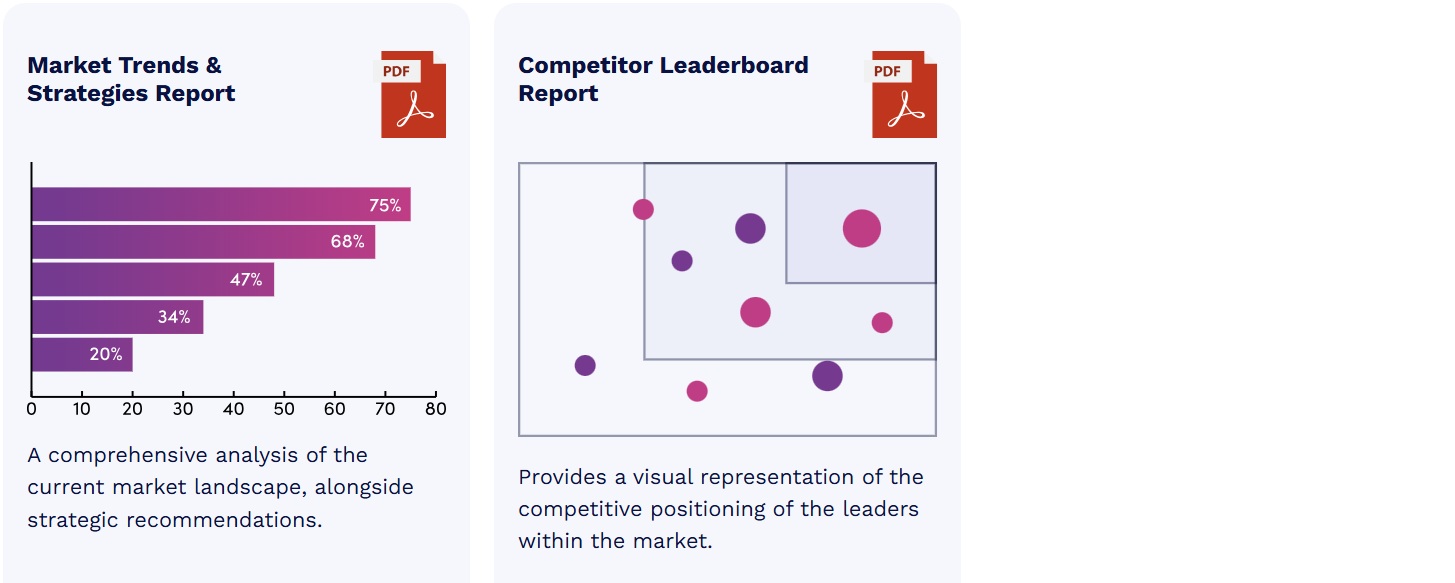1455x583 pixels.
Task: Click the pink bubble at the bottom of the leaderboard
Action: point(697,391)
